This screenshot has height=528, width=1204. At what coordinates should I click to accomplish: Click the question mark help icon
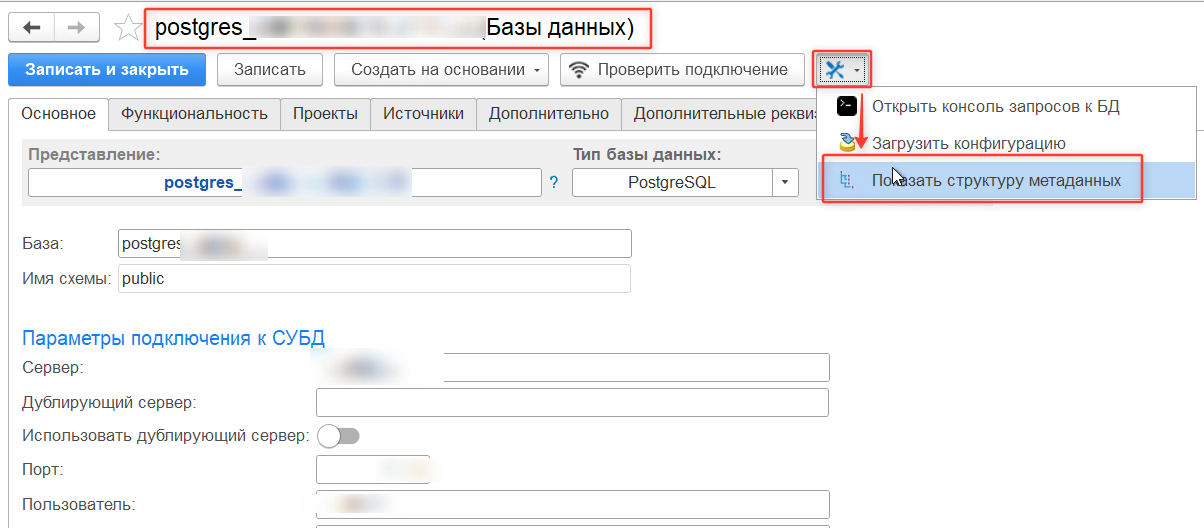point(554,183)
